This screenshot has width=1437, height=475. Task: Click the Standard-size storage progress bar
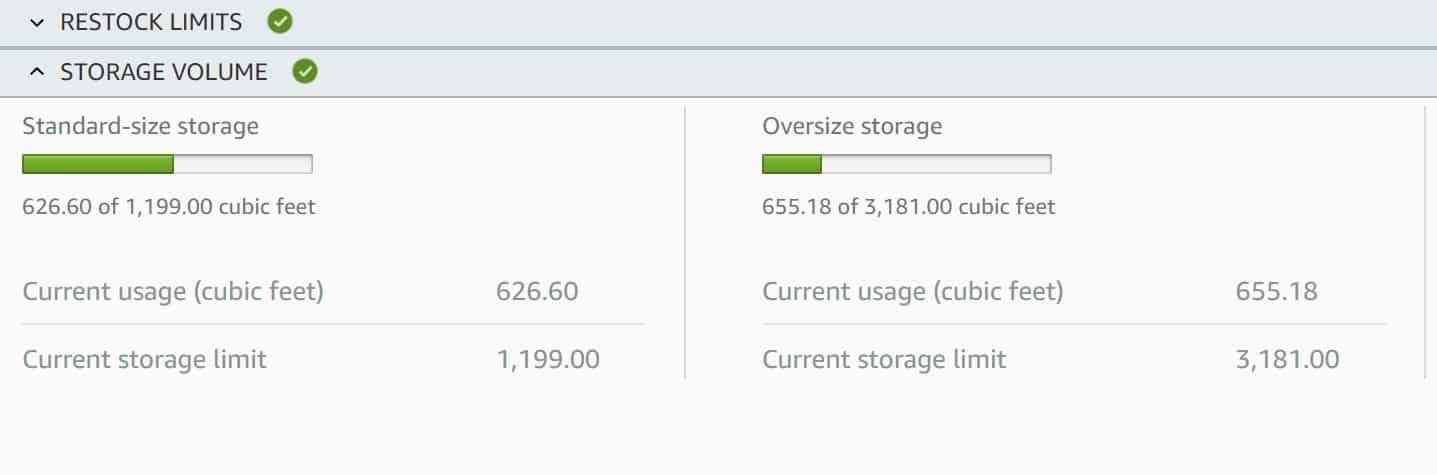[x=167, y=164]
